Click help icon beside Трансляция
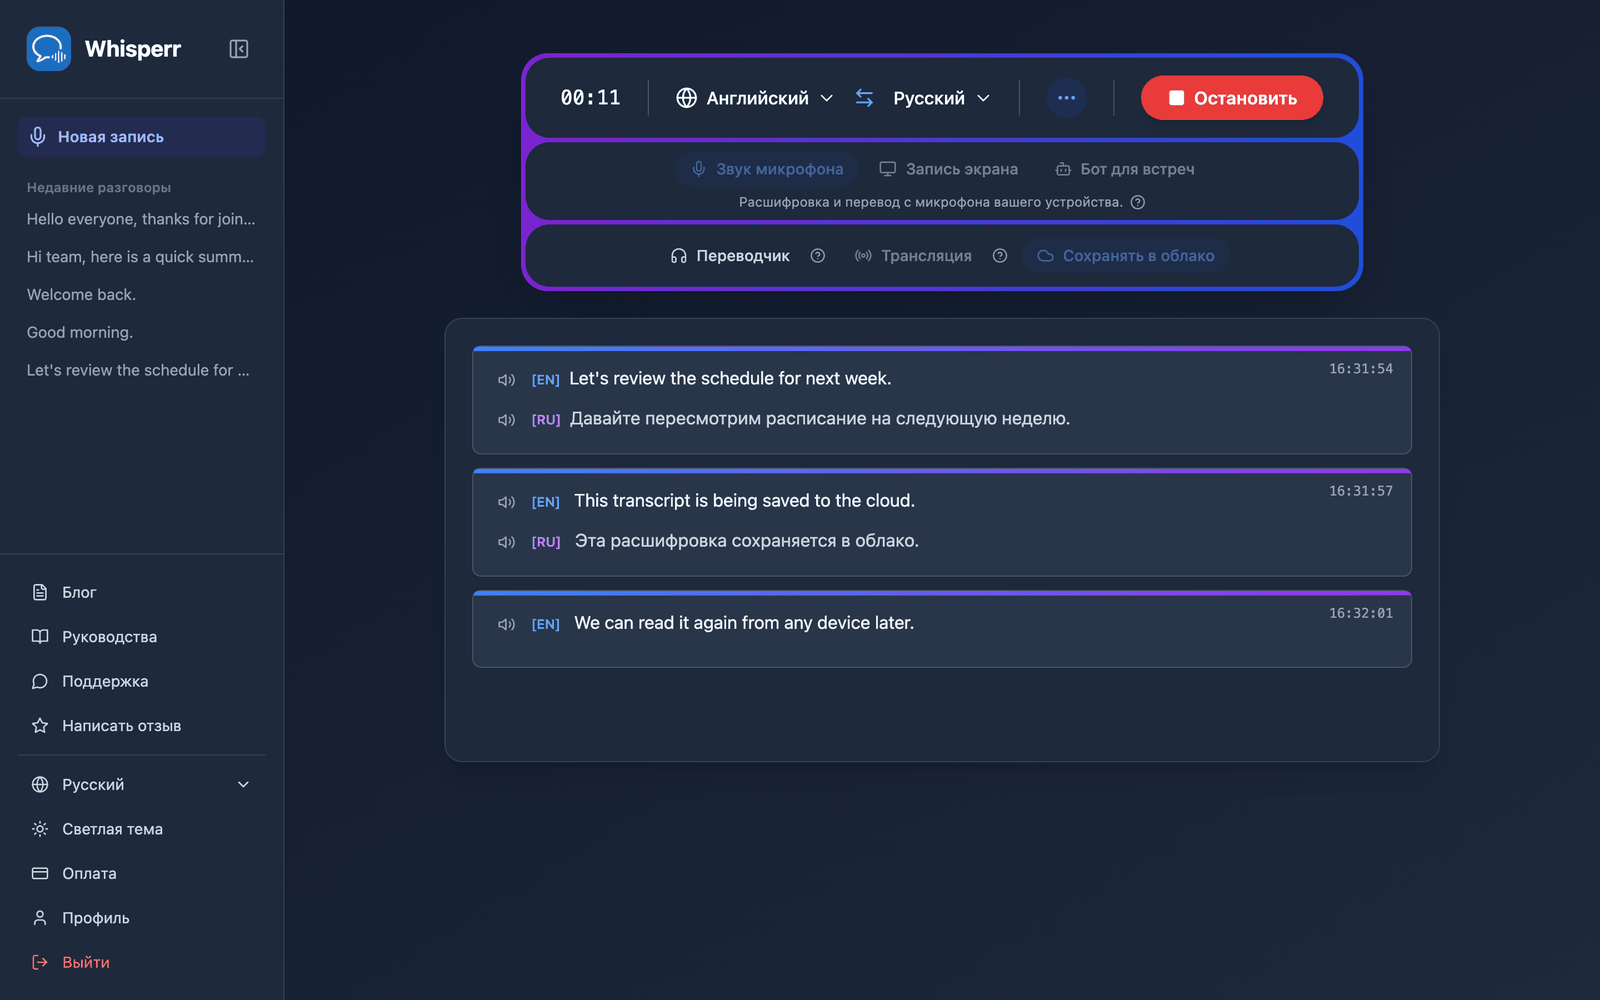The height and width of the screenshot is (1000, 1600). (999, 256)
